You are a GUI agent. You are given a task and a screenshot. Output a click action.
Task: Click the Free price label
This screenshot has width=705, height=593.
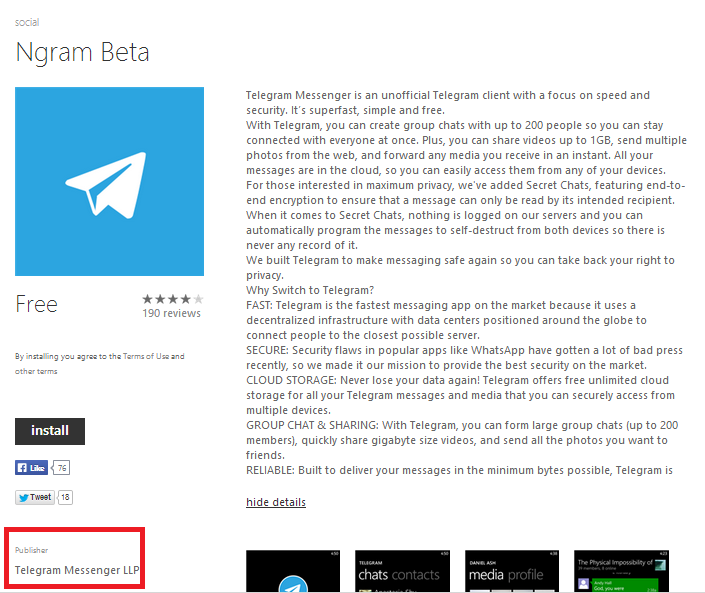(x=36, y=304)
